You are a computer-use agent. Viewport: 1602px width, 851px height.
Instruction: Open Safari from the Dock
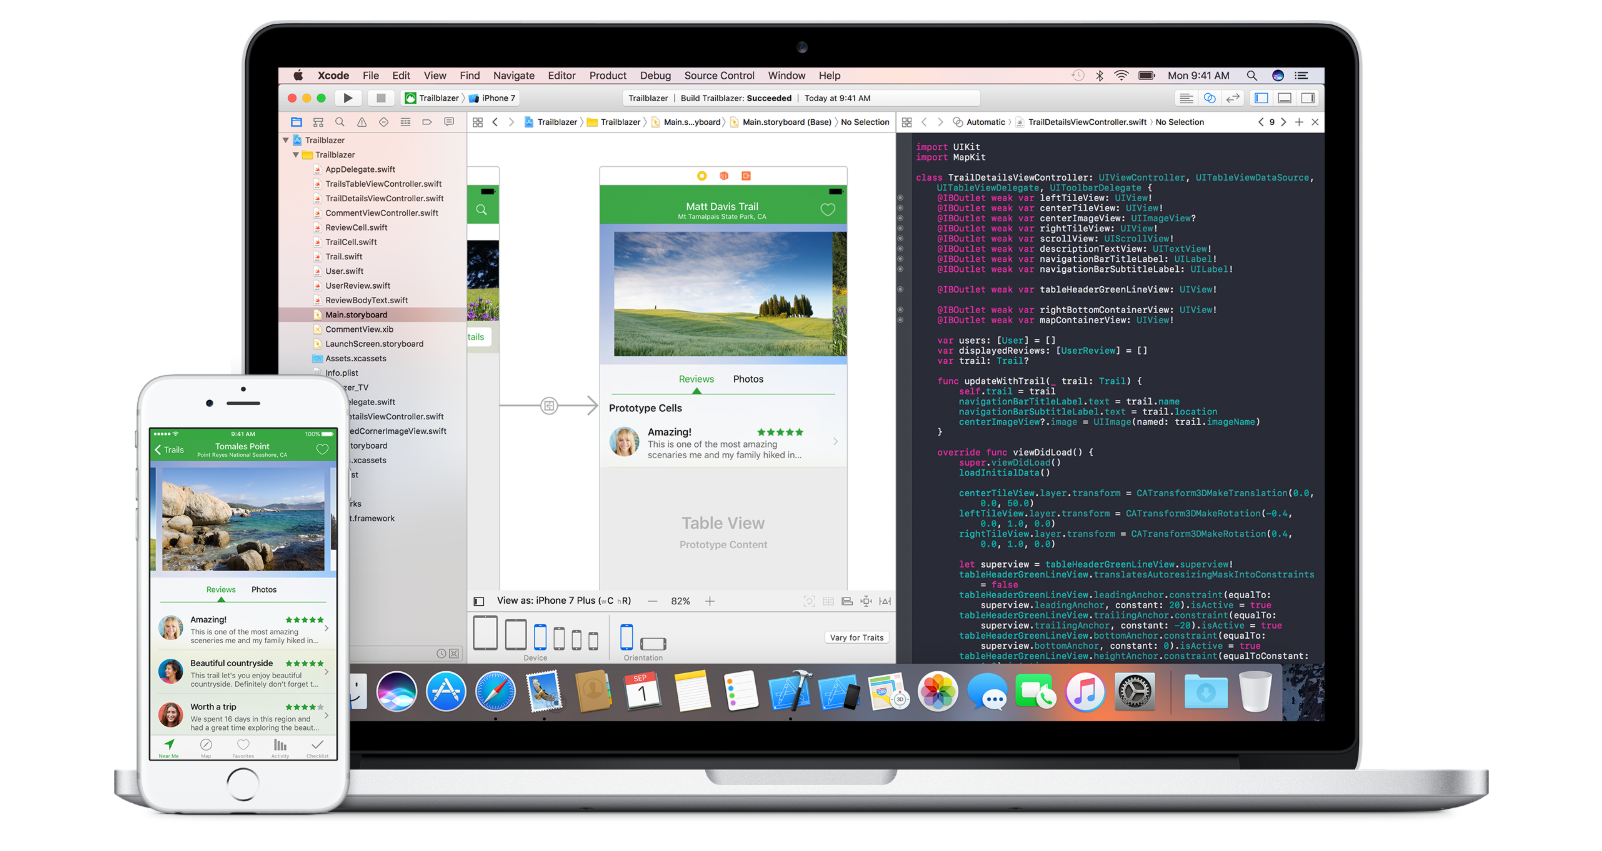[495, 691]
